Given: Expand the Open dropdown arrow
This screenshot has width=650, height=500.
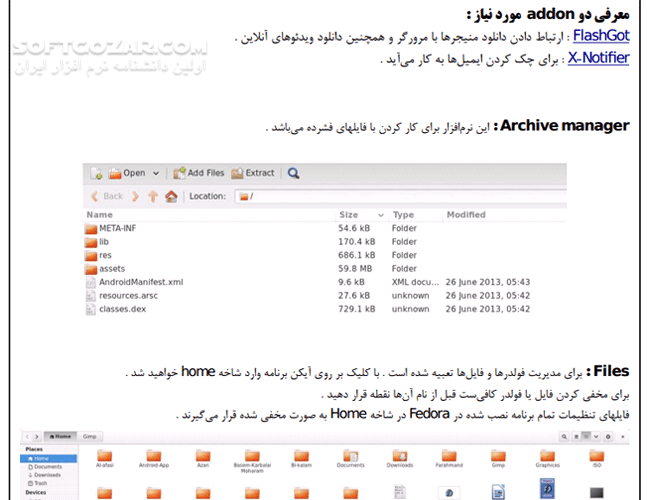Looking at the screenshot, I should [156, 173].
